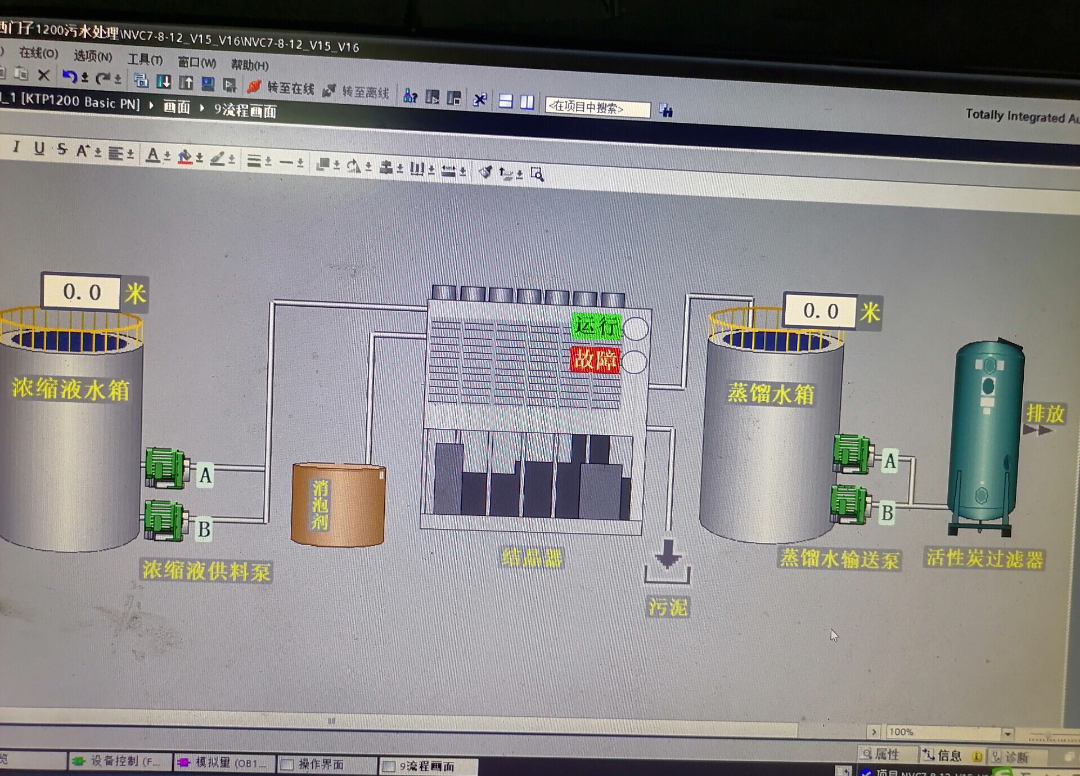Split editor space vertically

coord(527,102)
